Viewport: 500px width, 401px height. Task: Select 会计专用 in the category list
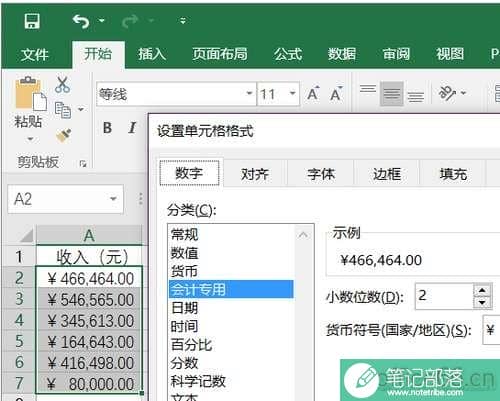coord(231,289)
